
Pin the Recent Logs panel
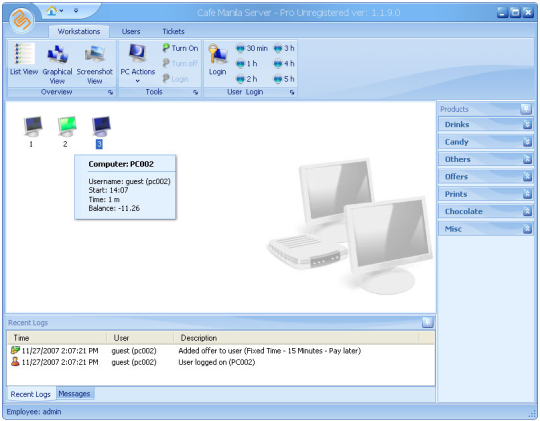click(427, 322)
